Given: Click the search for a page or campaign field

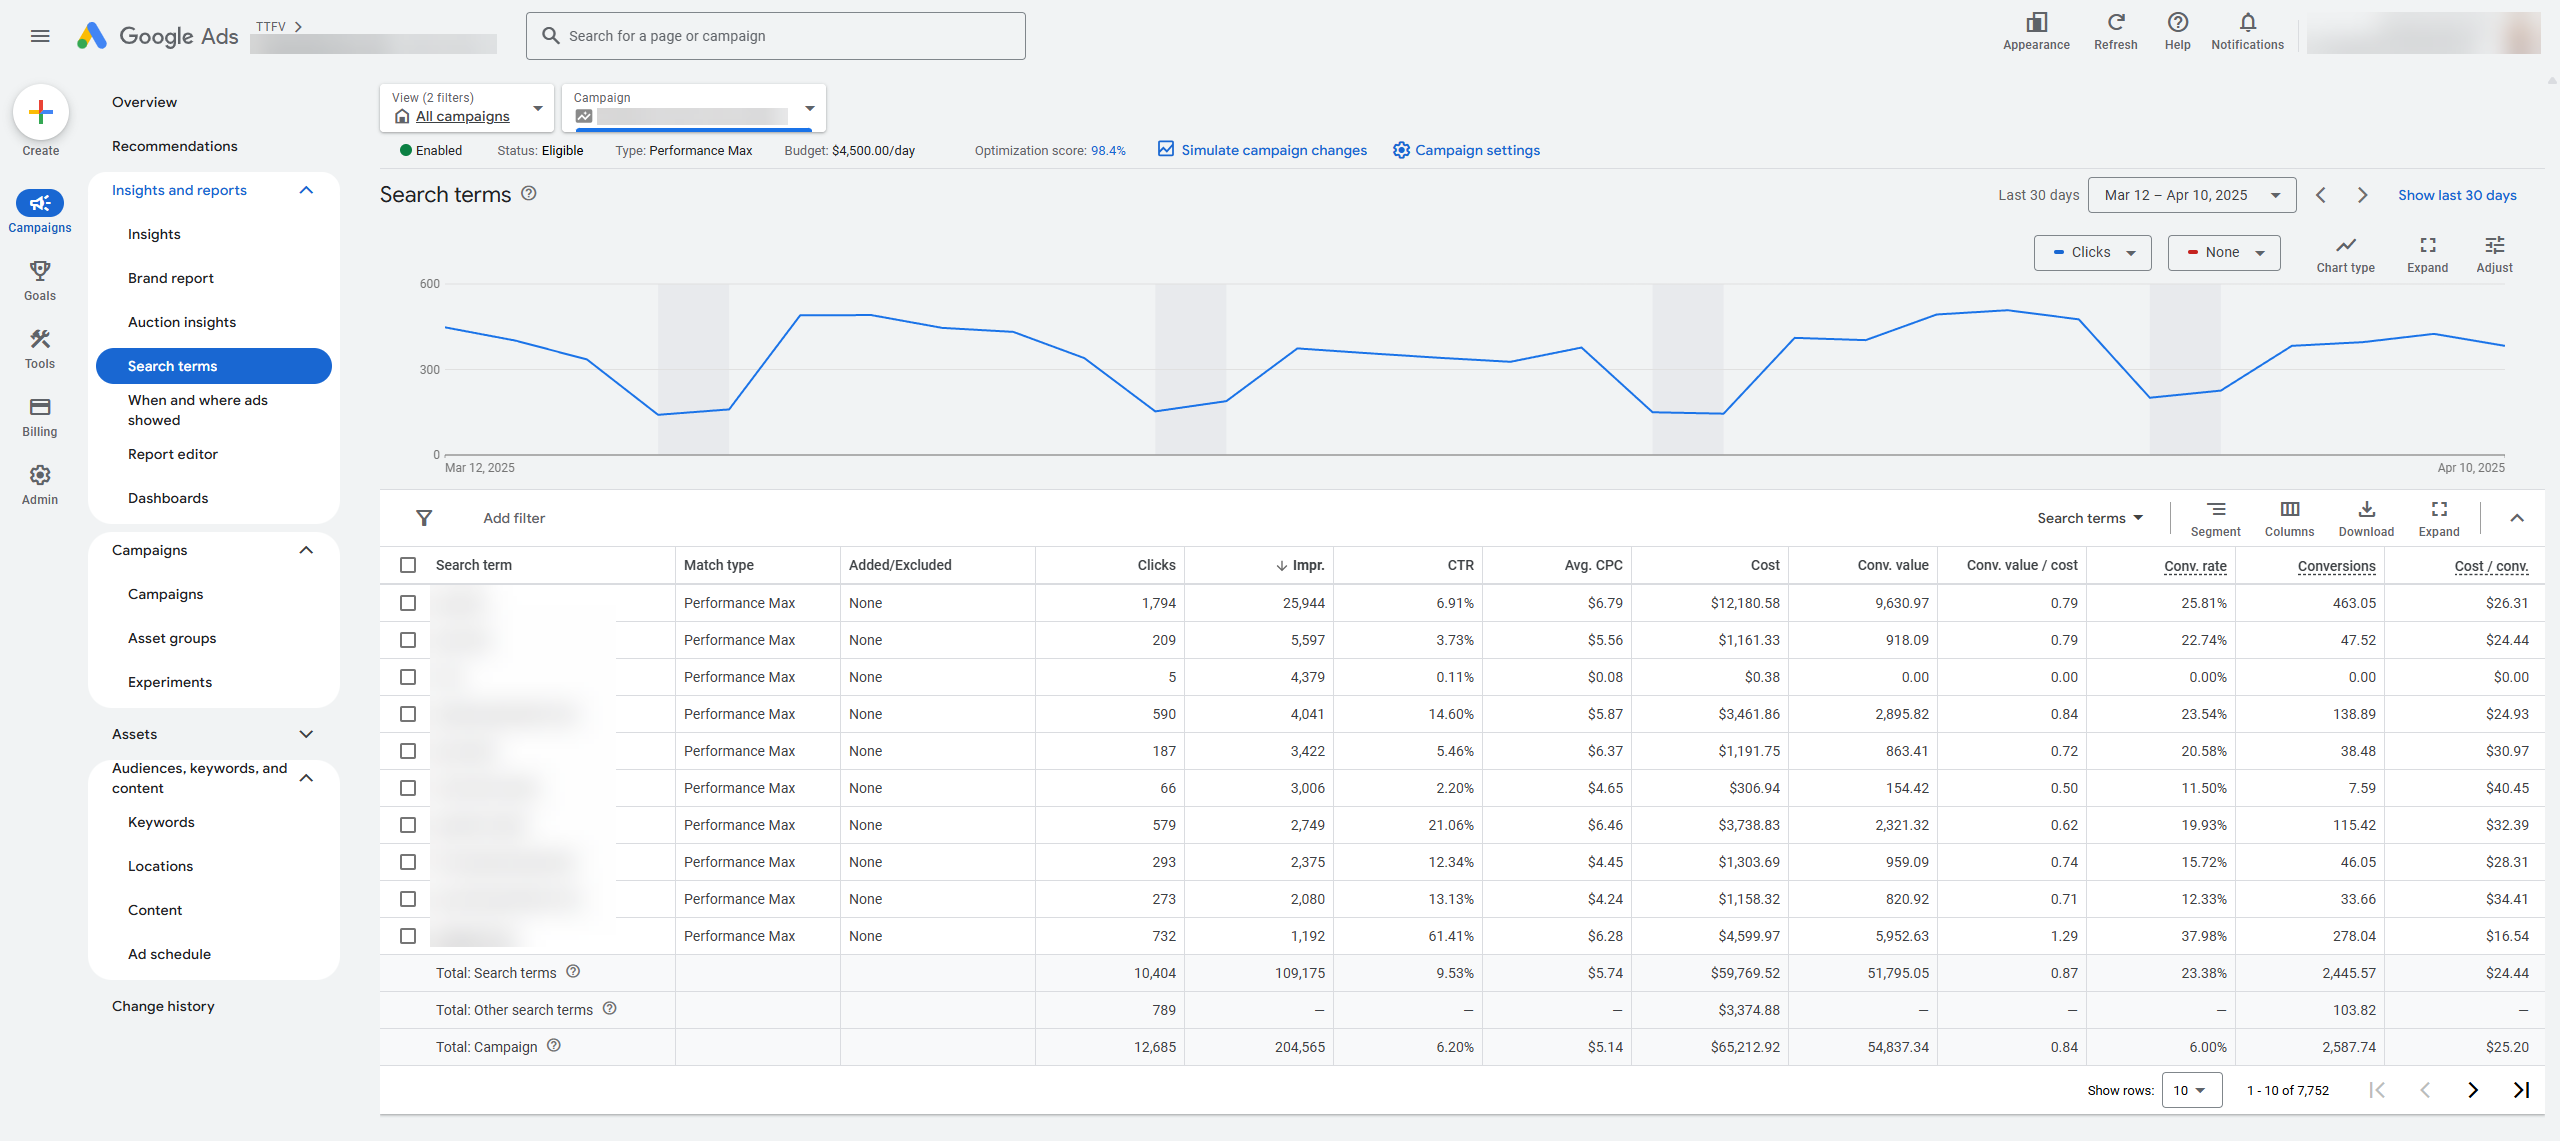Looking at the screenshot, I should tap(775, 36).
